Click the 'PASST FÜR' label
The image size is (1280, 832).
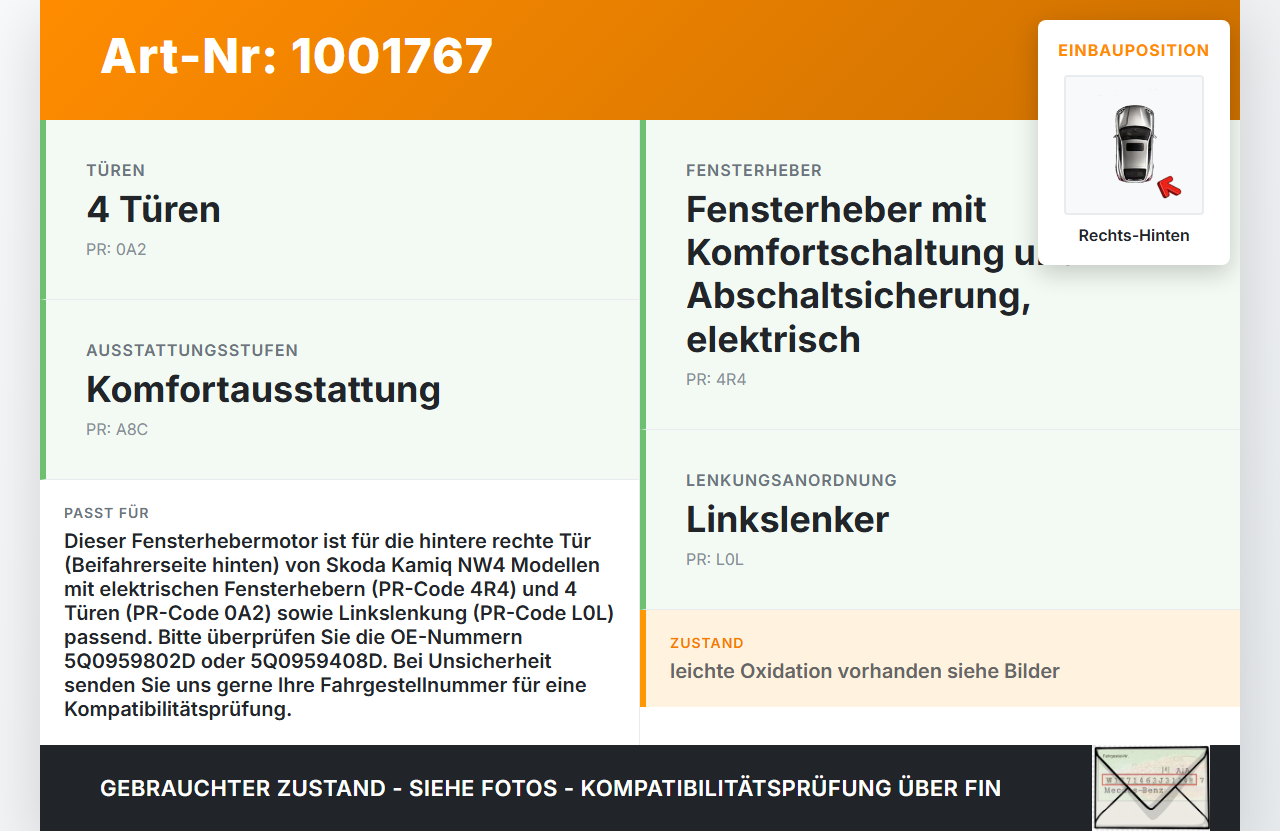coord(107,513)
